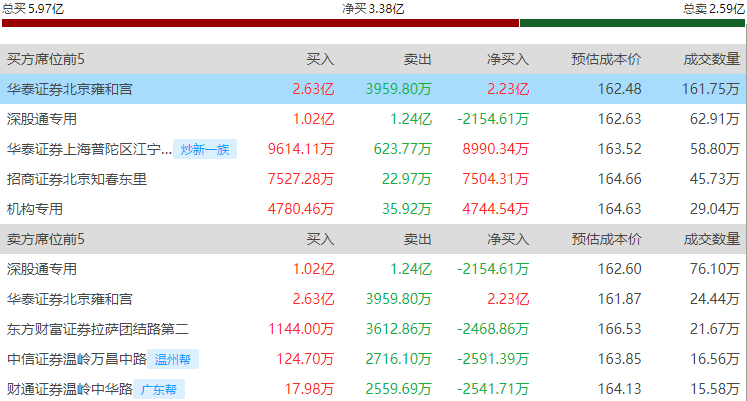The image size is (747, 401).
Task: Click the 广东帮 tag
Action: (159, 389)
